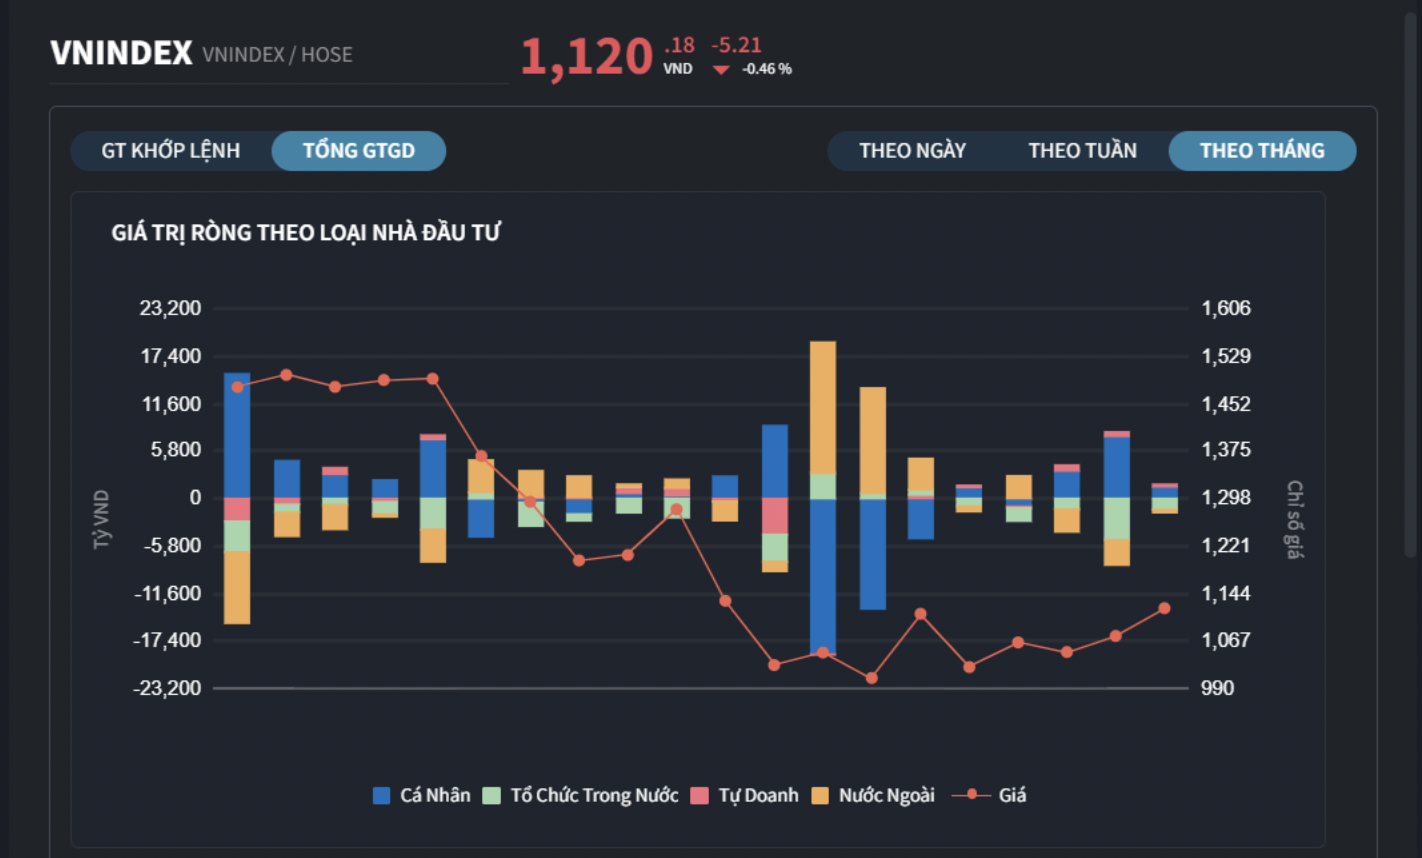Select the TỔNG GTGD toggle
The width and height of the screenshot is (1422, 858).
tap(358, 151)
